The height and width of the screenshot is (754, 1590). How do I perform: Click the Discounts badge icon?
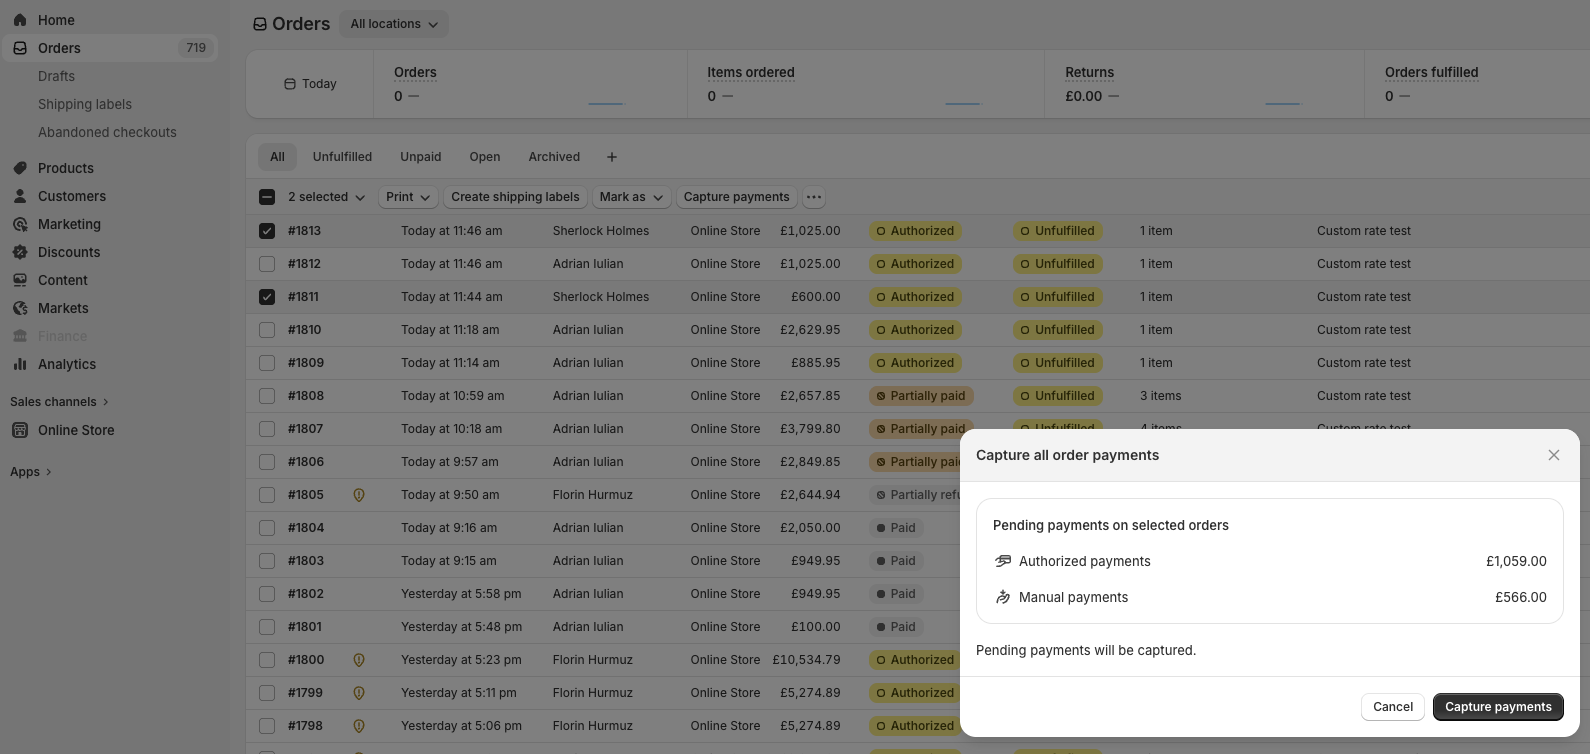point(20,252)
